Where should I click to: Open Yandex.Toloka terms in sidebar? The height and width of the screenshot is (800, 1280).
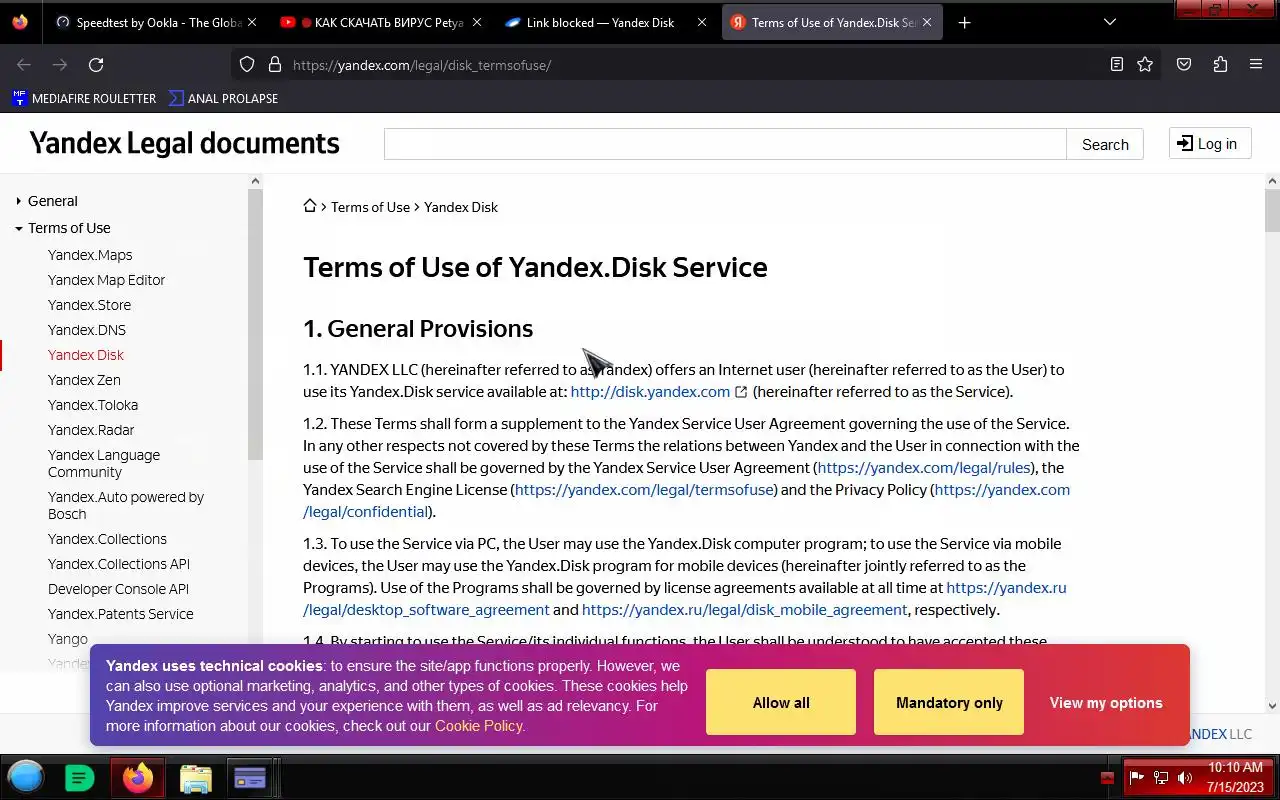[x=93, y=405]
